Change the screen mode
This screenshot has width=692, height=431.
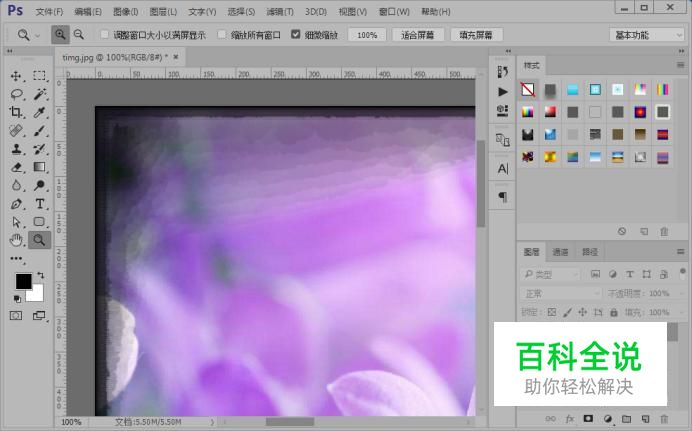[x=39, y=315]
